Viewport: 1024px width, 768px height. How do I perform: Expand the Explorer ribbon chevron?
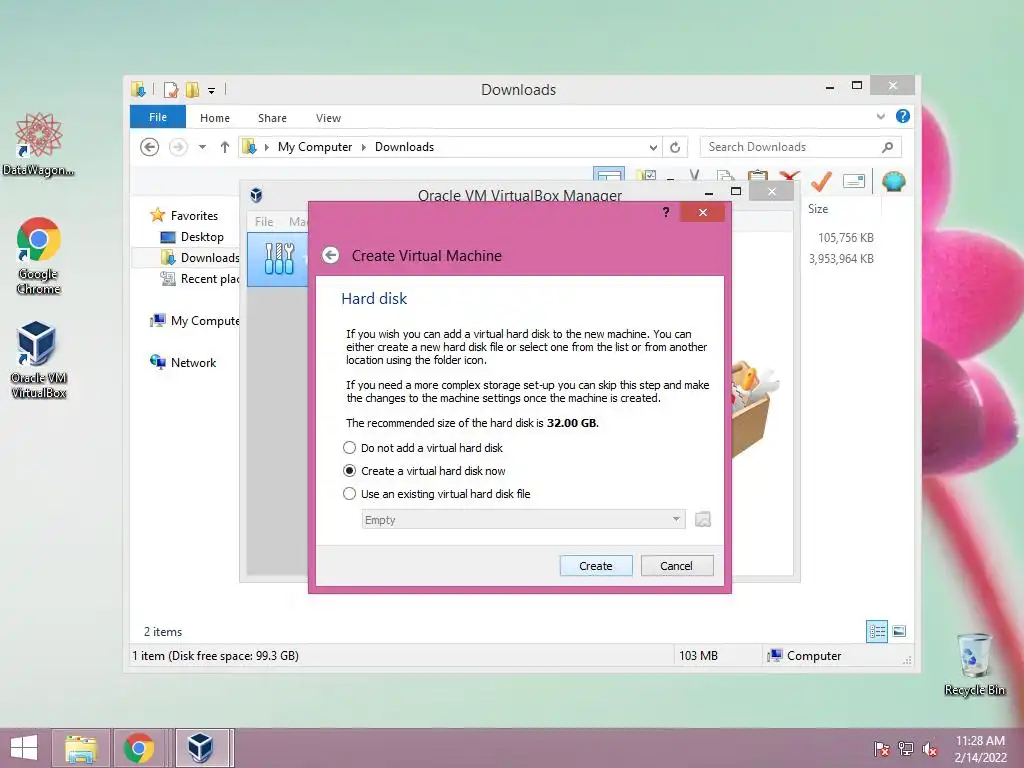[x=880, y=117]
